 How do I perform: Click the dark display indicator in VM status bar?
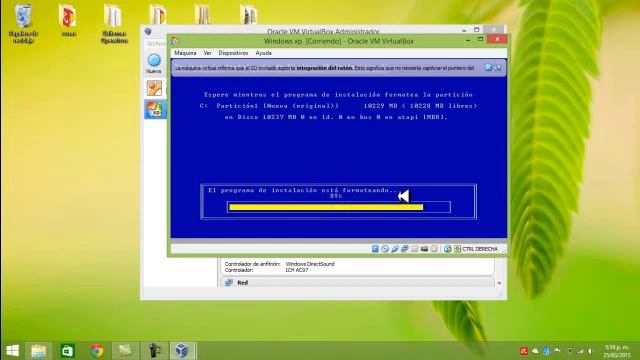pyautogui.click(x=424, y=249)
